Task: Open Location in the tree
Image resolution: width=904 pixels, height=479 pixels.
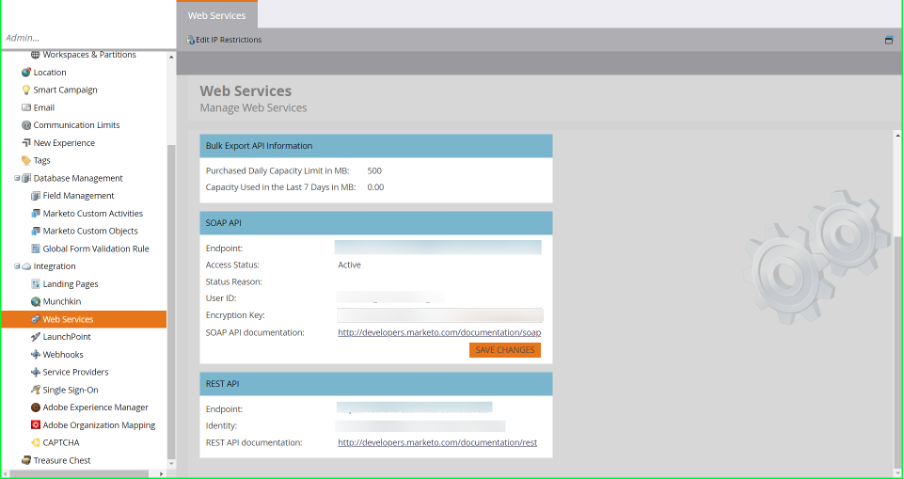Action: click(50, 72)
